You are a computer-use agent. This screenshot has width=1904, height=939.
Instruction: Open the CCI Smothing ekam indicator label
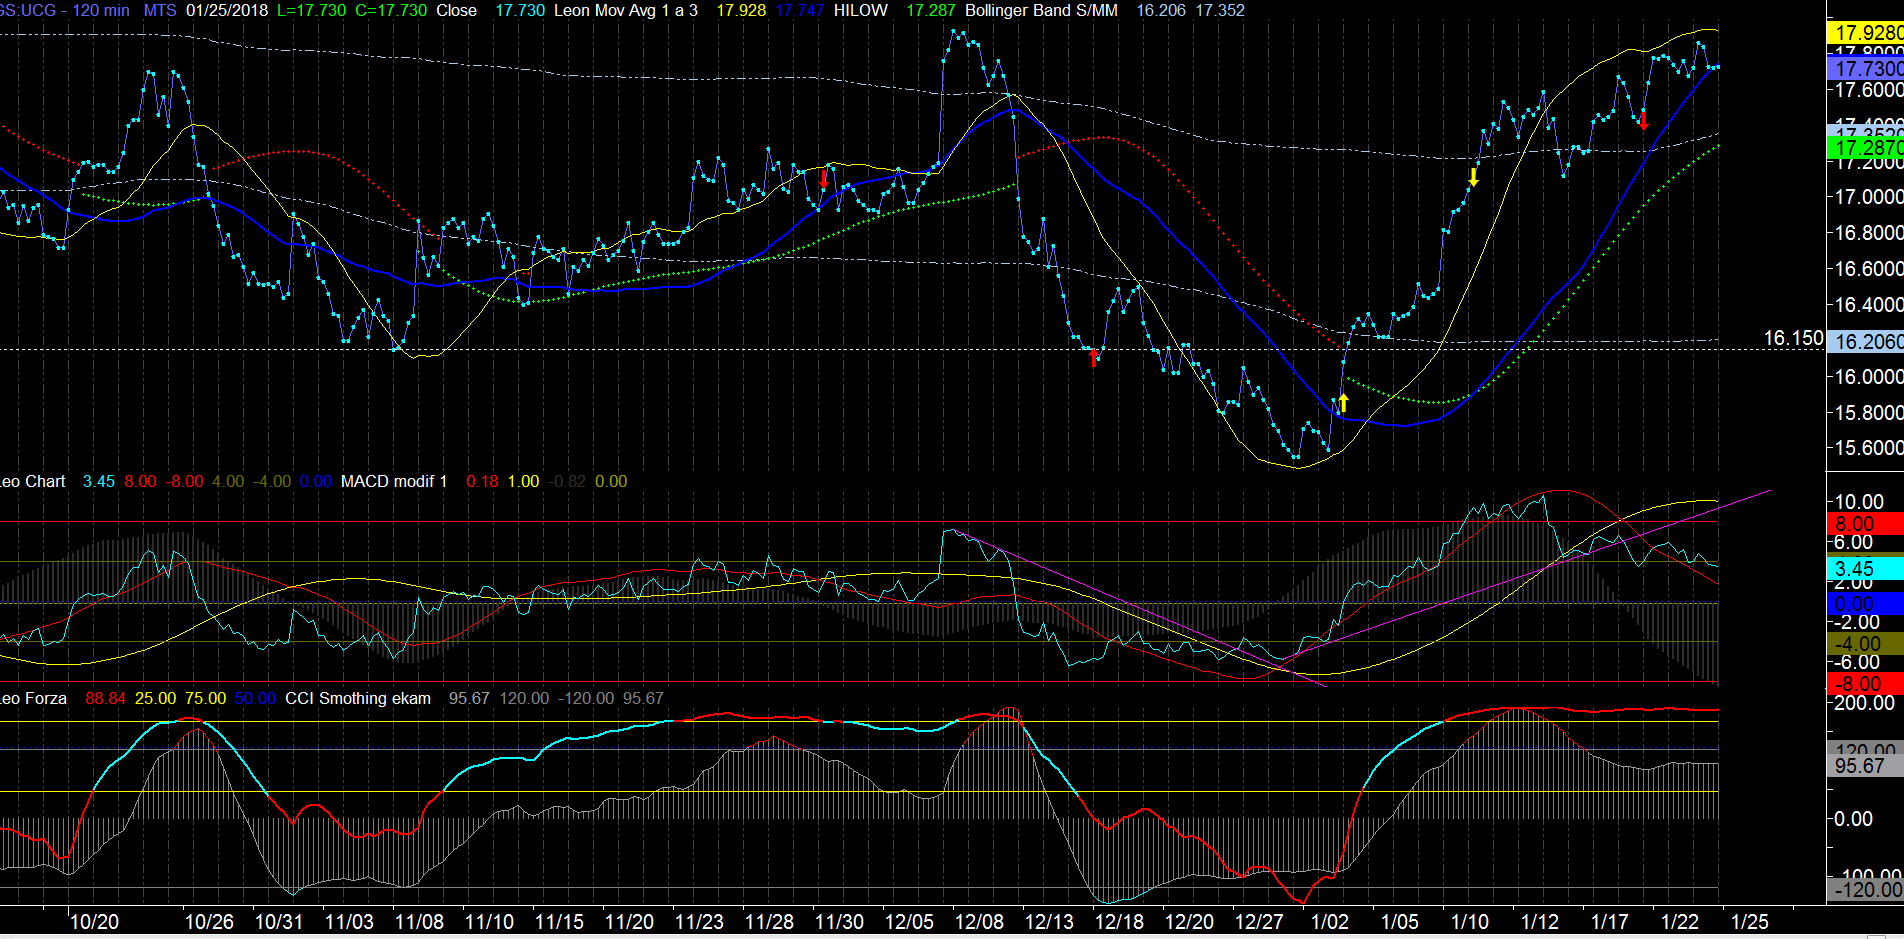(358, 698)
